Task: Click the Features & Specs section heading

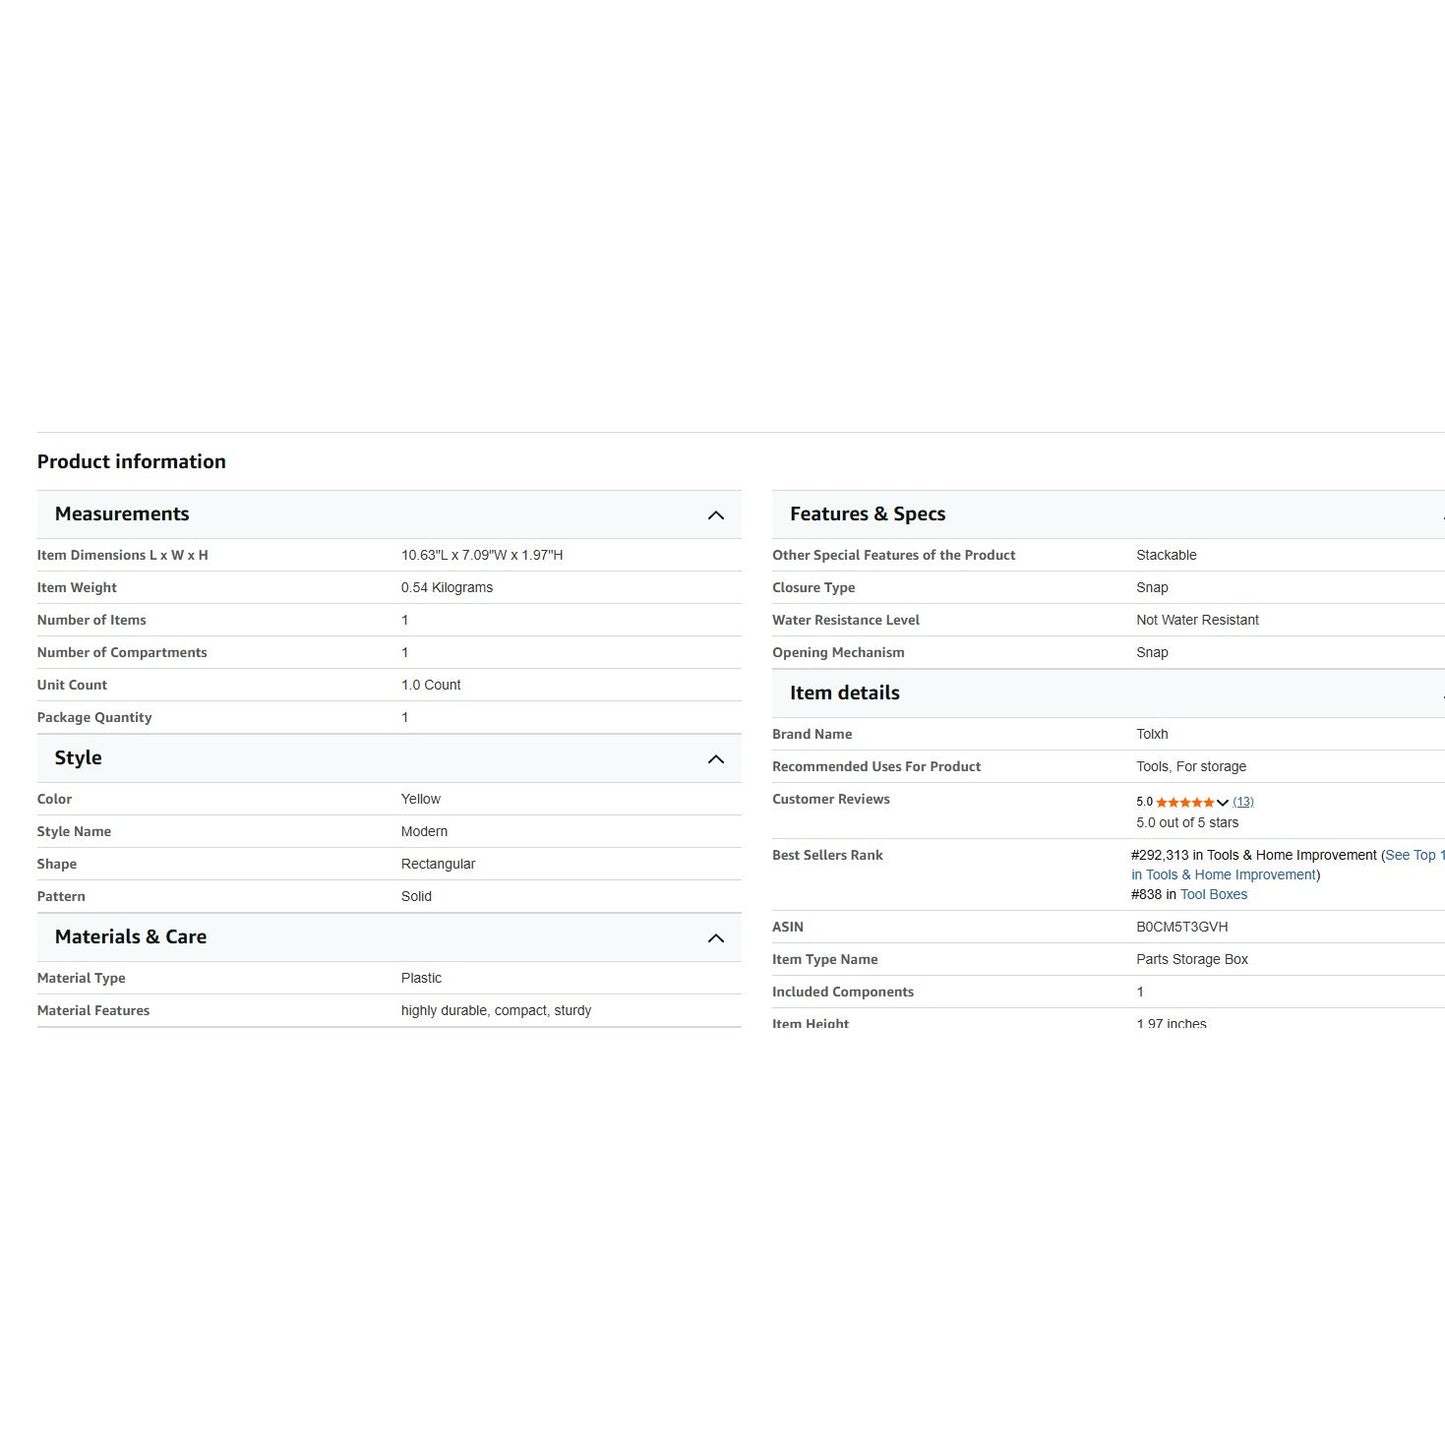Action: (867, 514)
